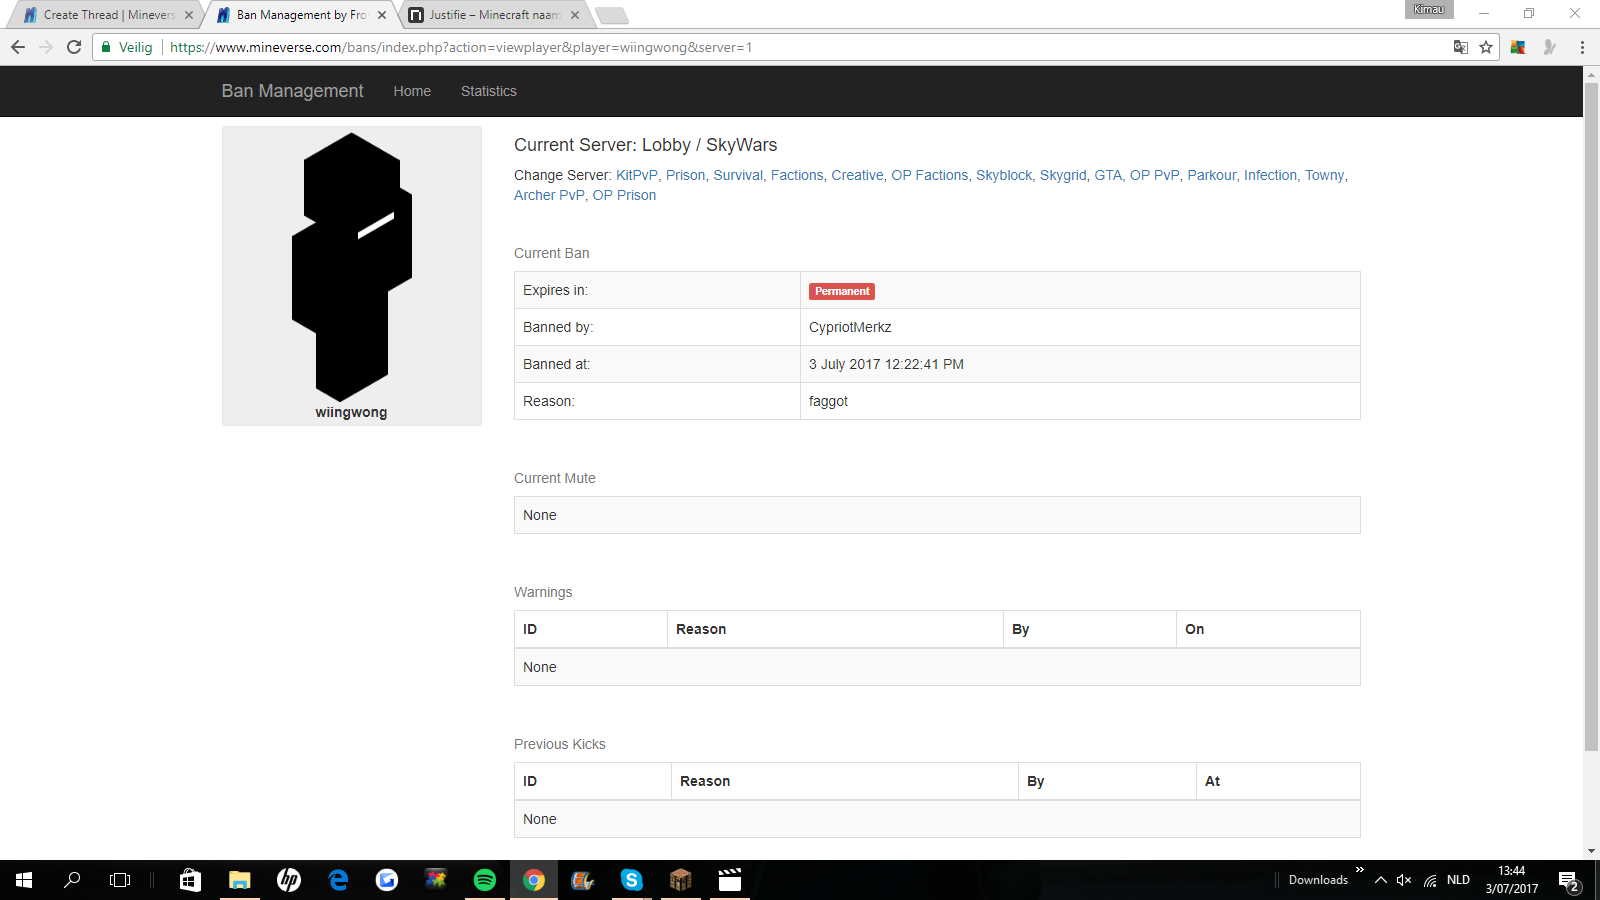Click the browser forward arrow
The height and width of the screenshot is (900, 1600).
pyautogui.click(x=46, y=47)
